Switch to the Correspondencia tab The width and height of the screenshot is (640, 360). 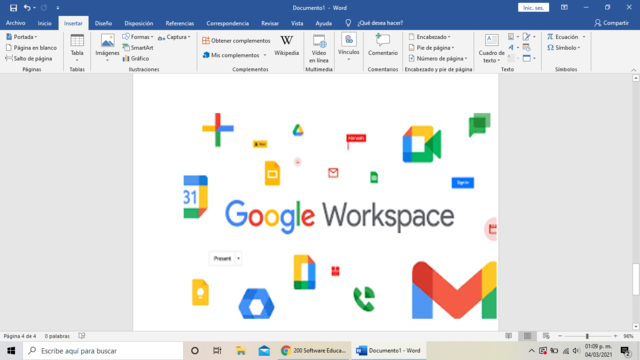click(227, 23)
